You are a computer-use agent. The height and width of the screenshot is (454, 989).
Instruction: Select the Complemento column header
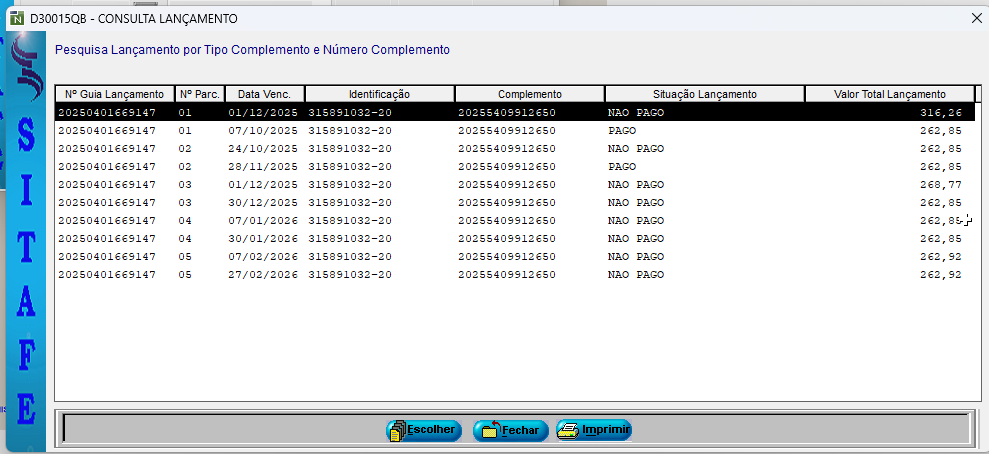click(529, 94)
